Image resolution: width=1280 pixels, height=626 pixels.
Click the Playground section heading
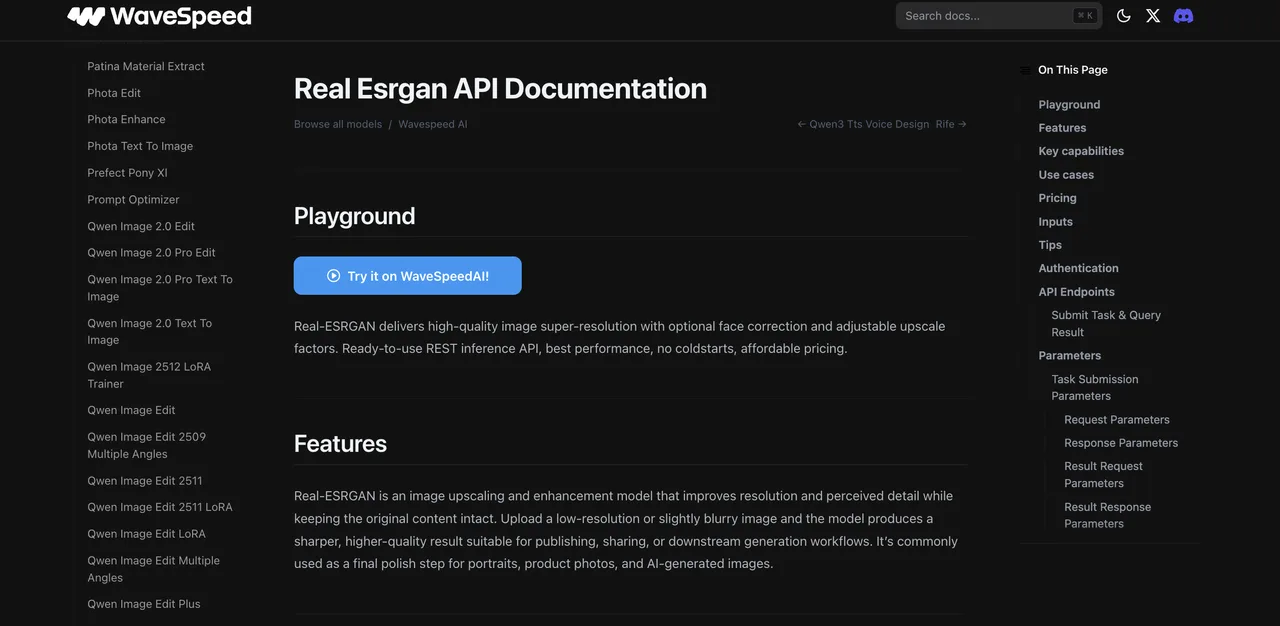[354, 216]
